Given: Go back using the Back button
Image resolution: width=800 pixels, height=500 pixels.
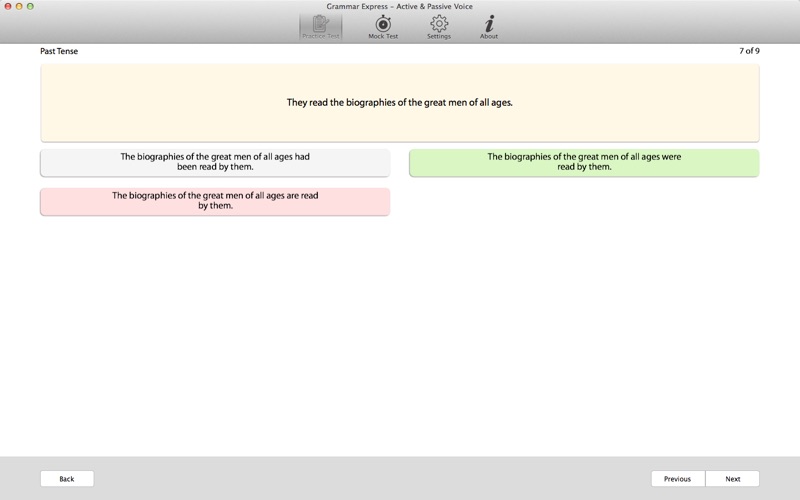Looking at the screenshot, I should tap(67, 479).
